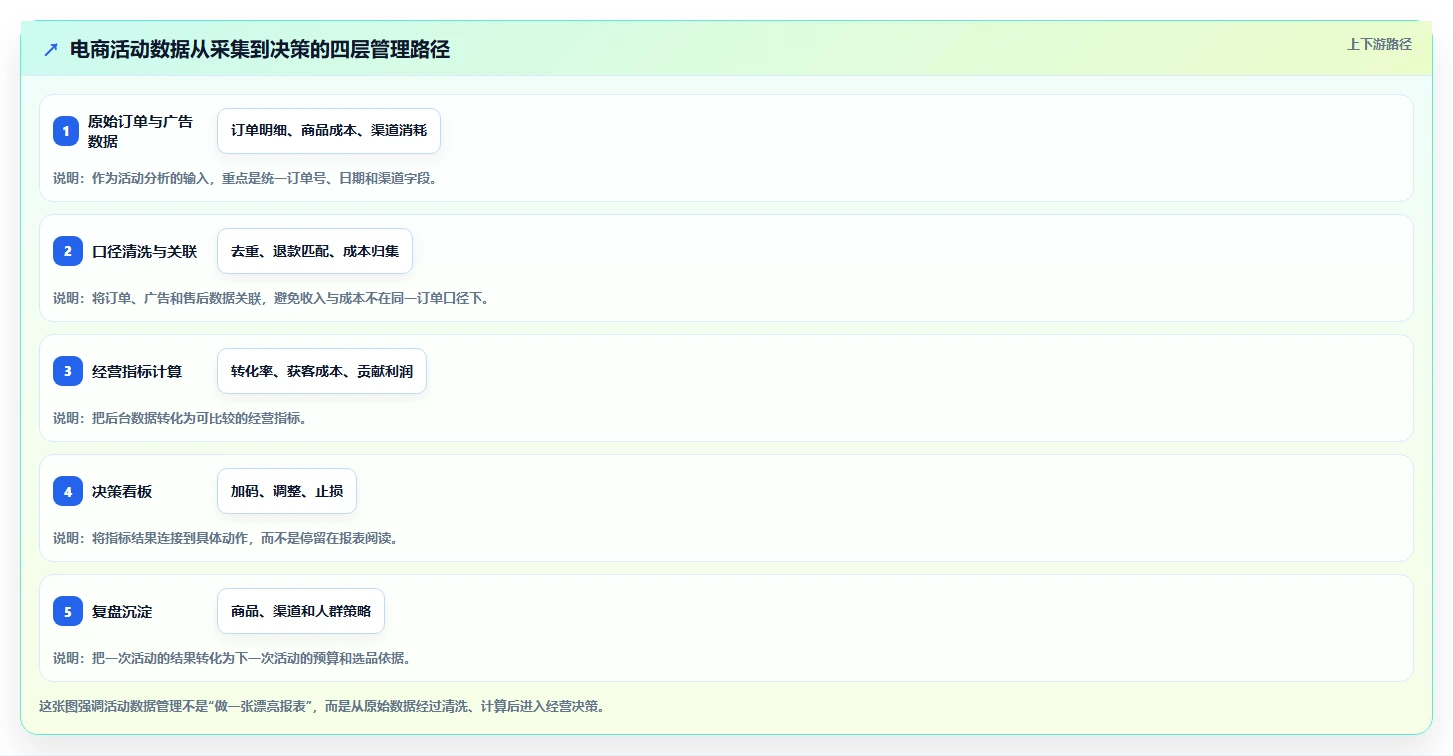Select the 口径清洗与关联 step title
The height and width of the screenshot is (756, 1453).
[144, 251]
